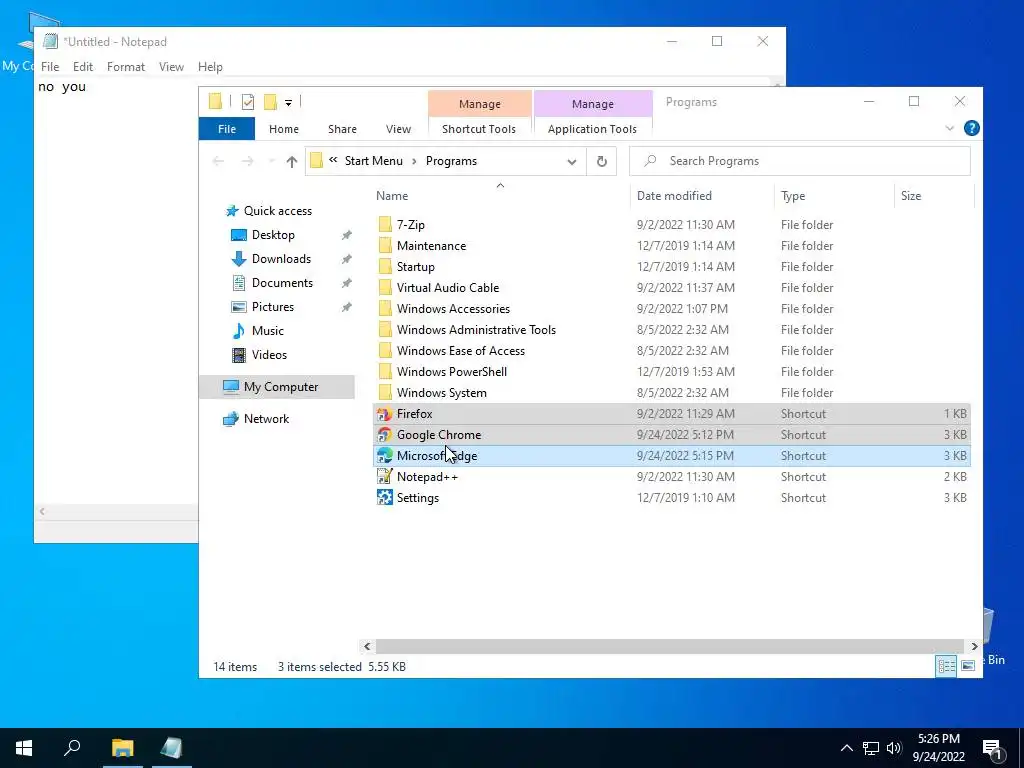Open Music in the navigation pane
The height and width of the screenshot is (768, 1024).
pyautogui.click(x=268, y=331)
